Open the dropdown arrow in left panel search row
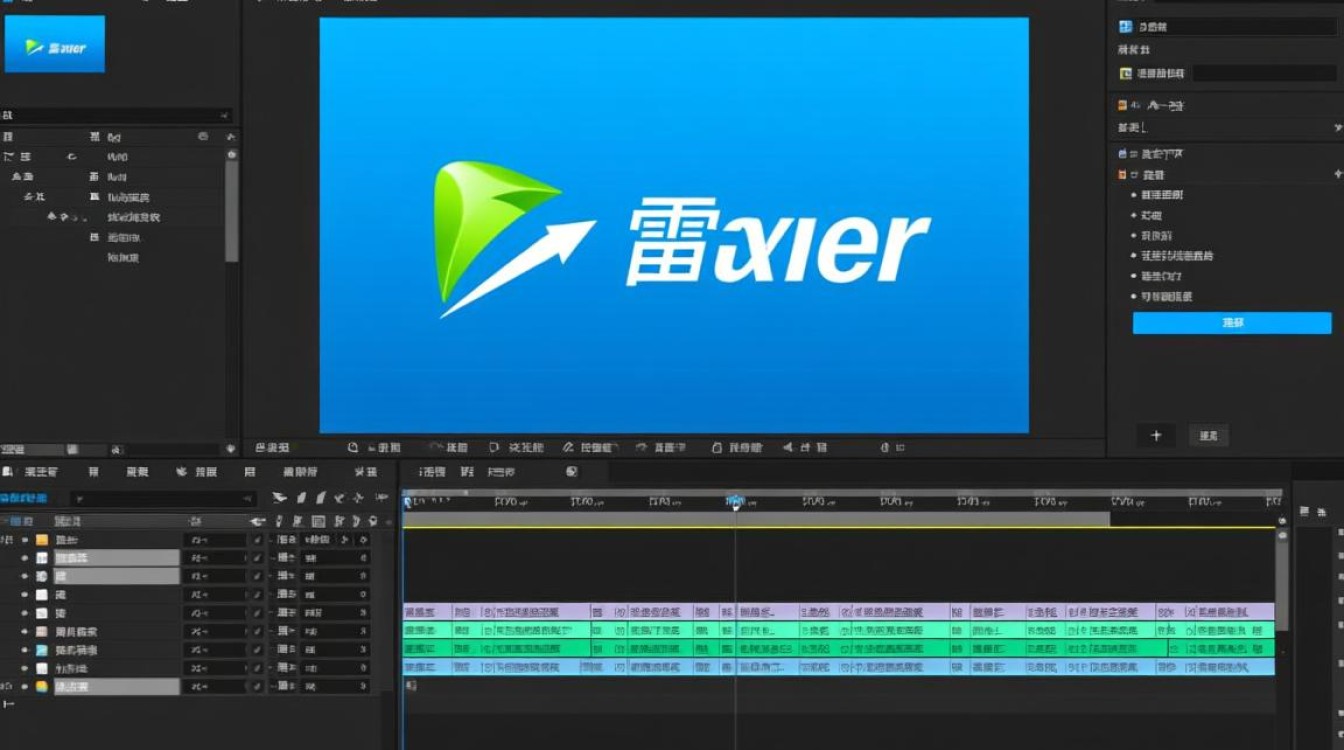The height and width of the screenshot is (750, 1344). point(226,115)
